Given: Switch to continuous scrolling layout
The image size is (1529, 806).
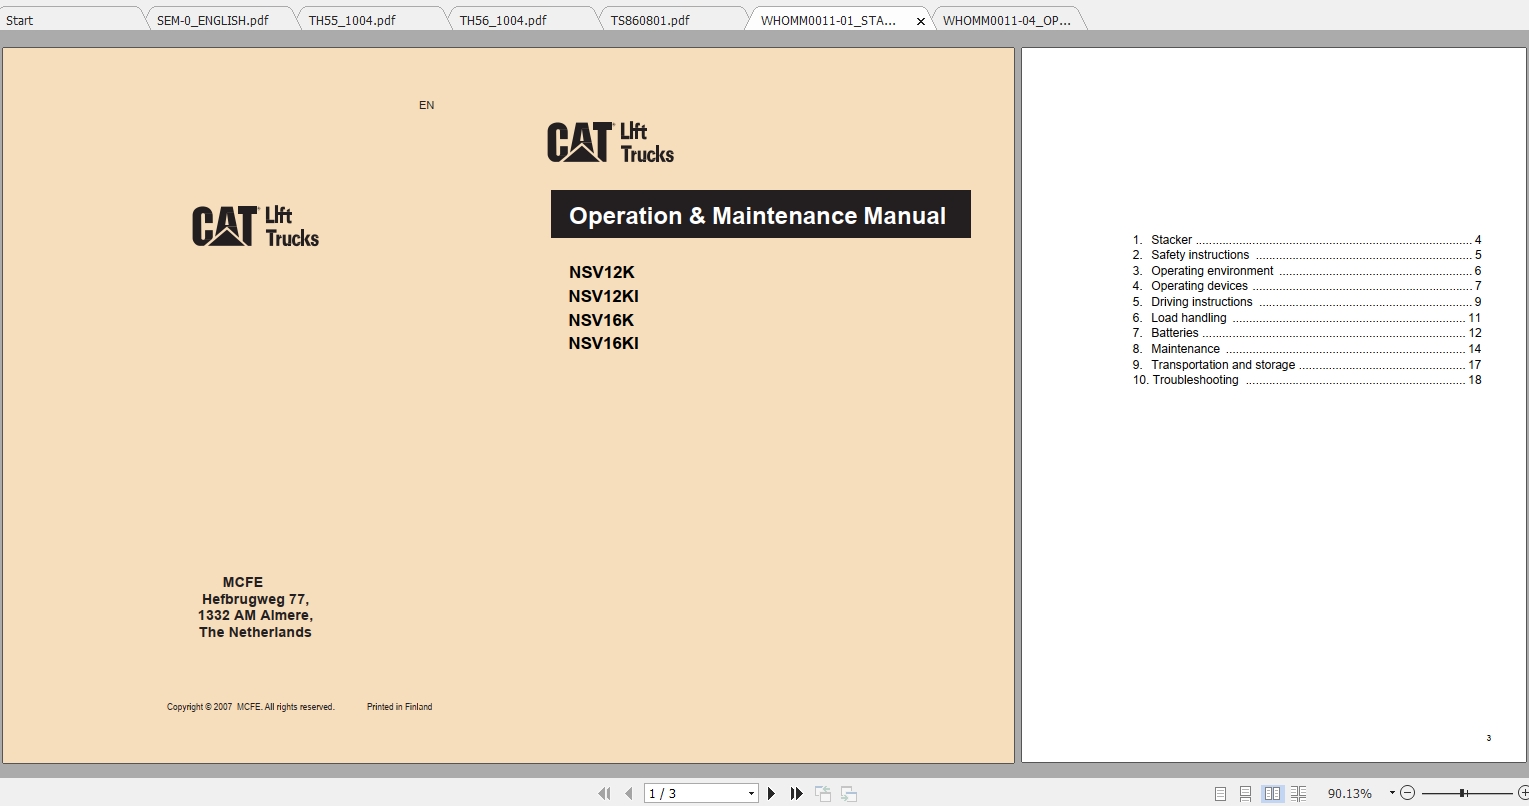Looking at the screenshot, I should click(1245, 793).
